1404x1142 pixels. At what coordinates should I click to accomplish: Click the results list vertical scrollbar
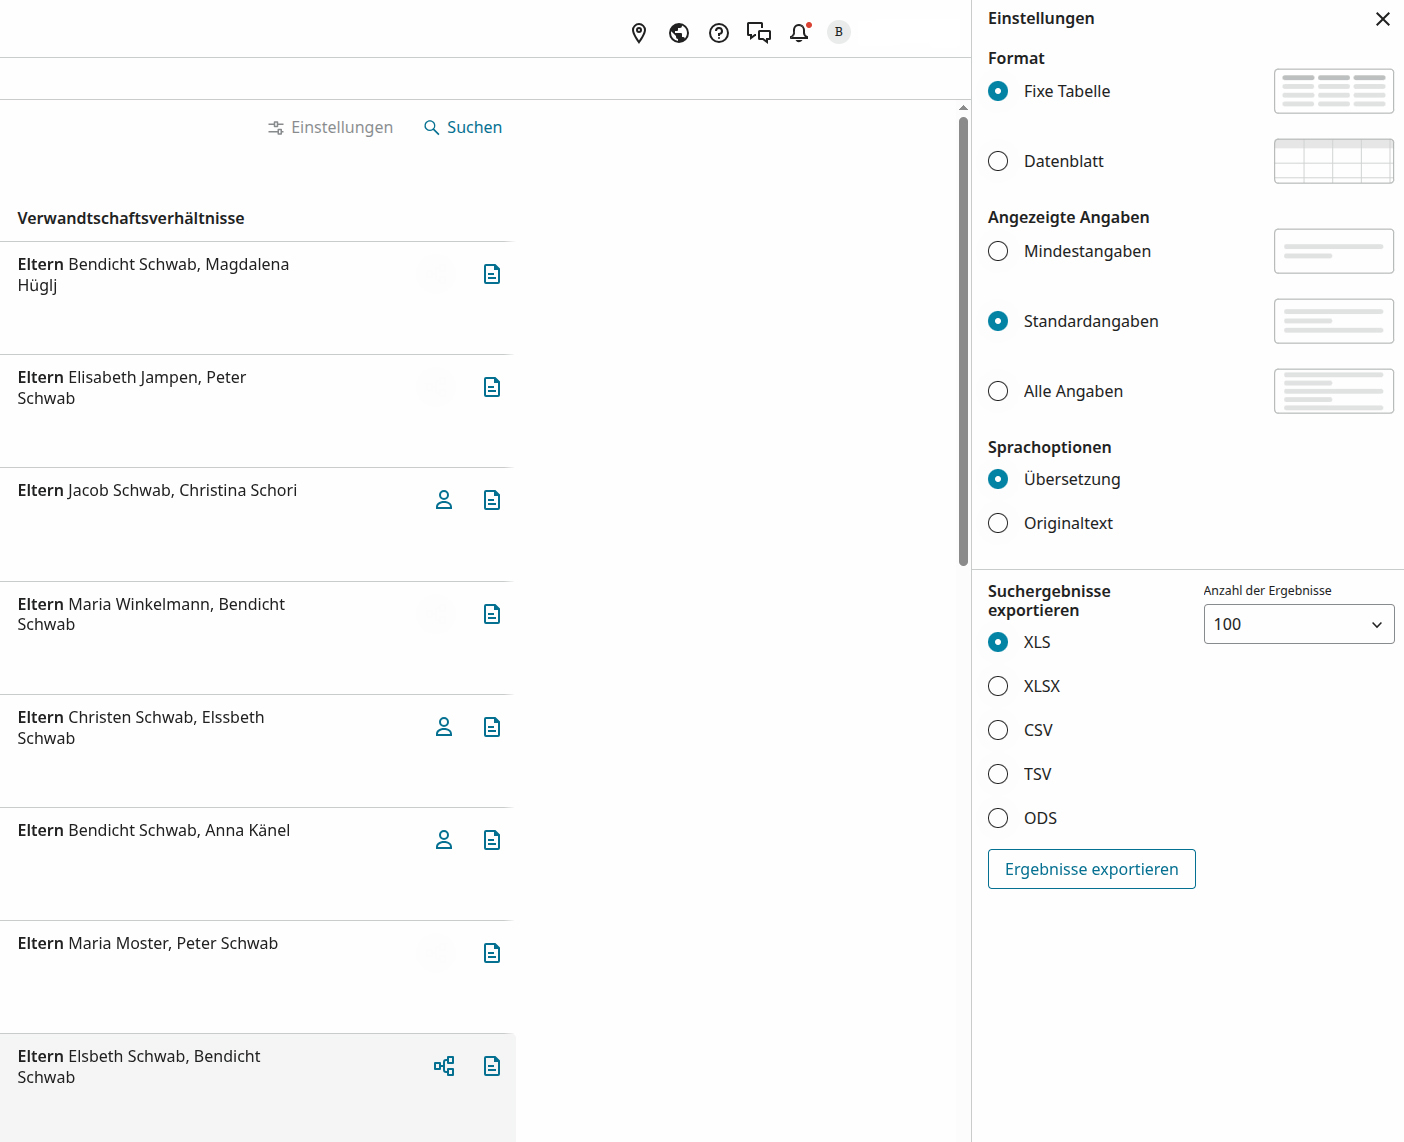tap(963, 342)
